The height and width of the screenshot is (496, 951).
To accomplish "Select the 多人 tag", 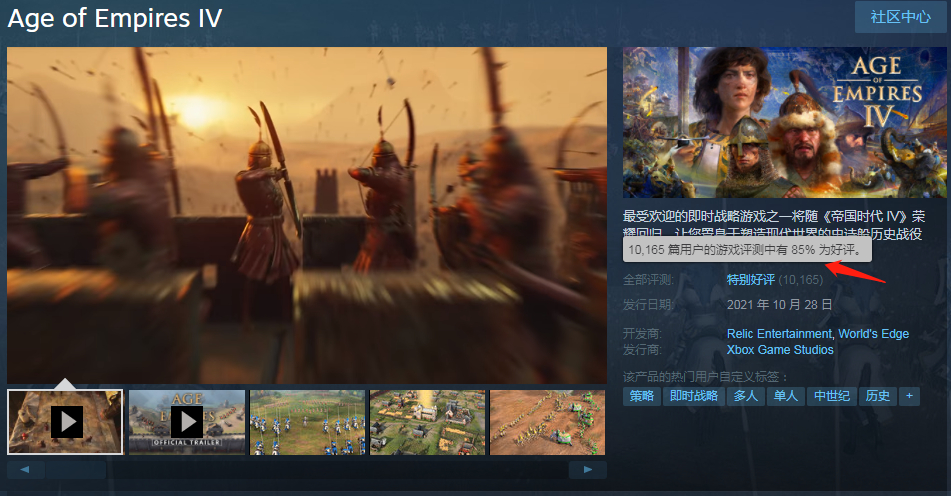I will click(x=746, y=396).
